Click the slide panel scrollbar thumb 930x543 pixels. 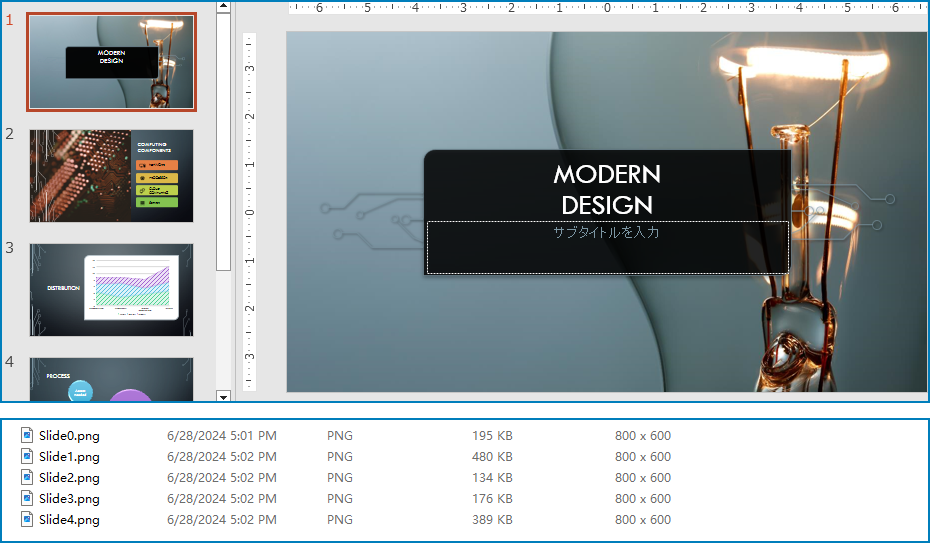pos(223,142)
